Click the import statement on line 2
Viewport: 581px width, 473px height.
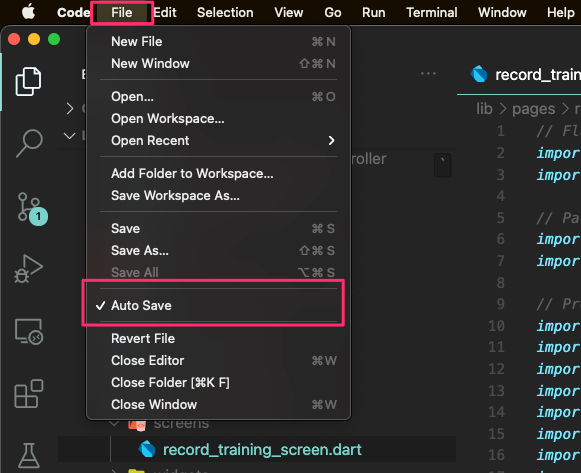click(x=558, y=153)
